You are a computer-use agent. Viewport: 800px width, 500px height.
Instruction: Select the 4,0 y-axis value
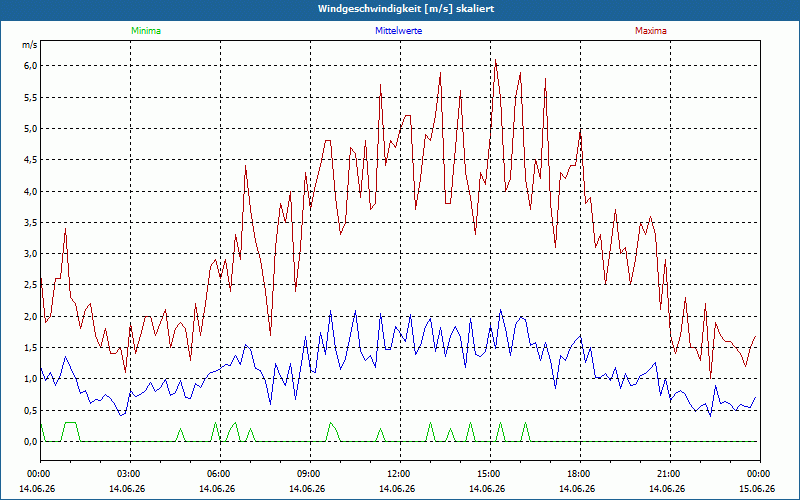coord(31,191)
